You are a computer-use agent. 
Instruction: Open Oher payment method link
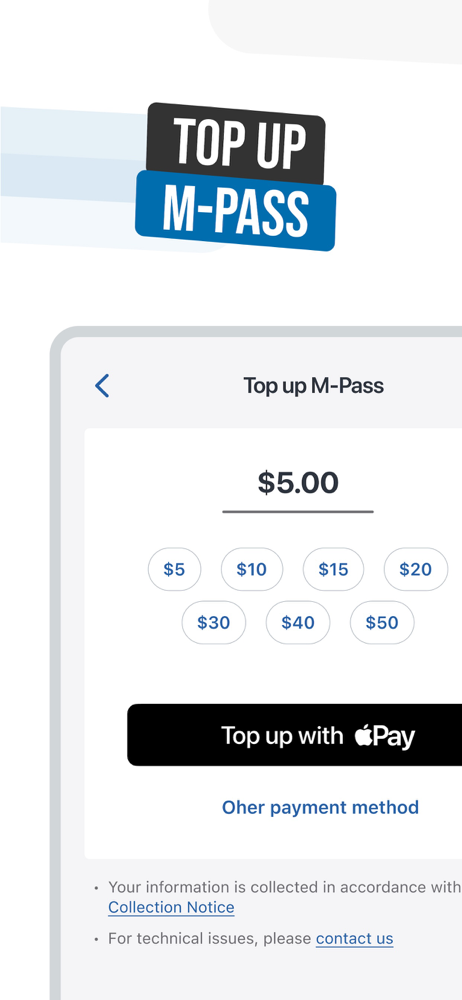(320, 807)
